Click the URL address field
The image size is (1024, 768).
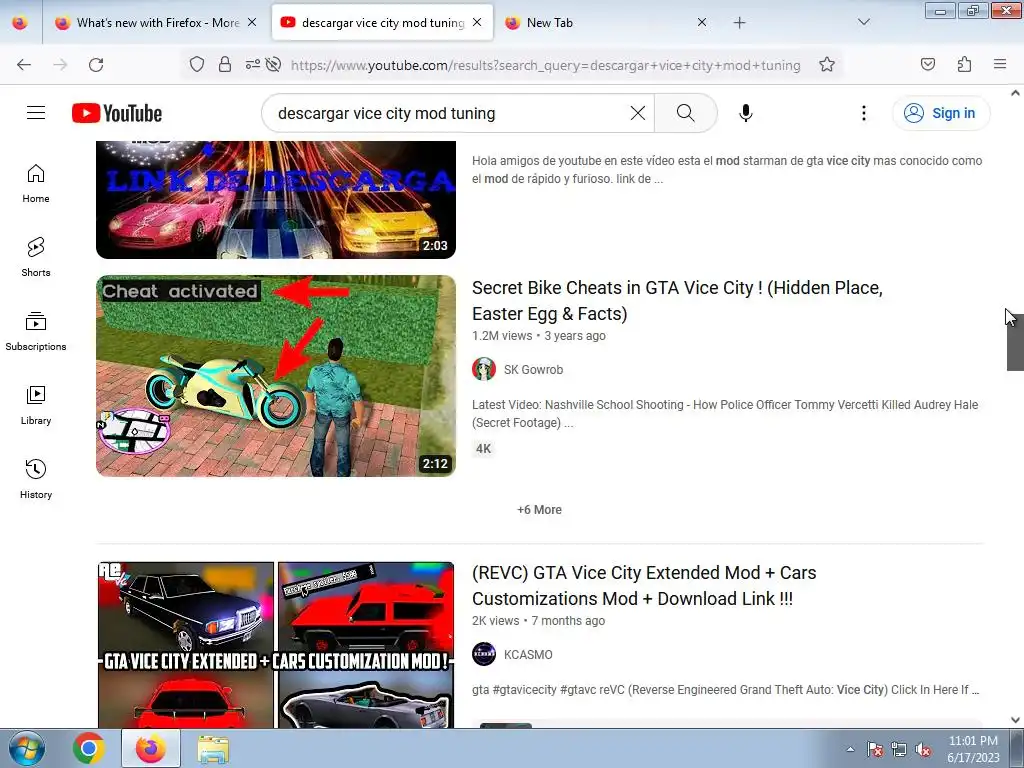coord(546,65)
